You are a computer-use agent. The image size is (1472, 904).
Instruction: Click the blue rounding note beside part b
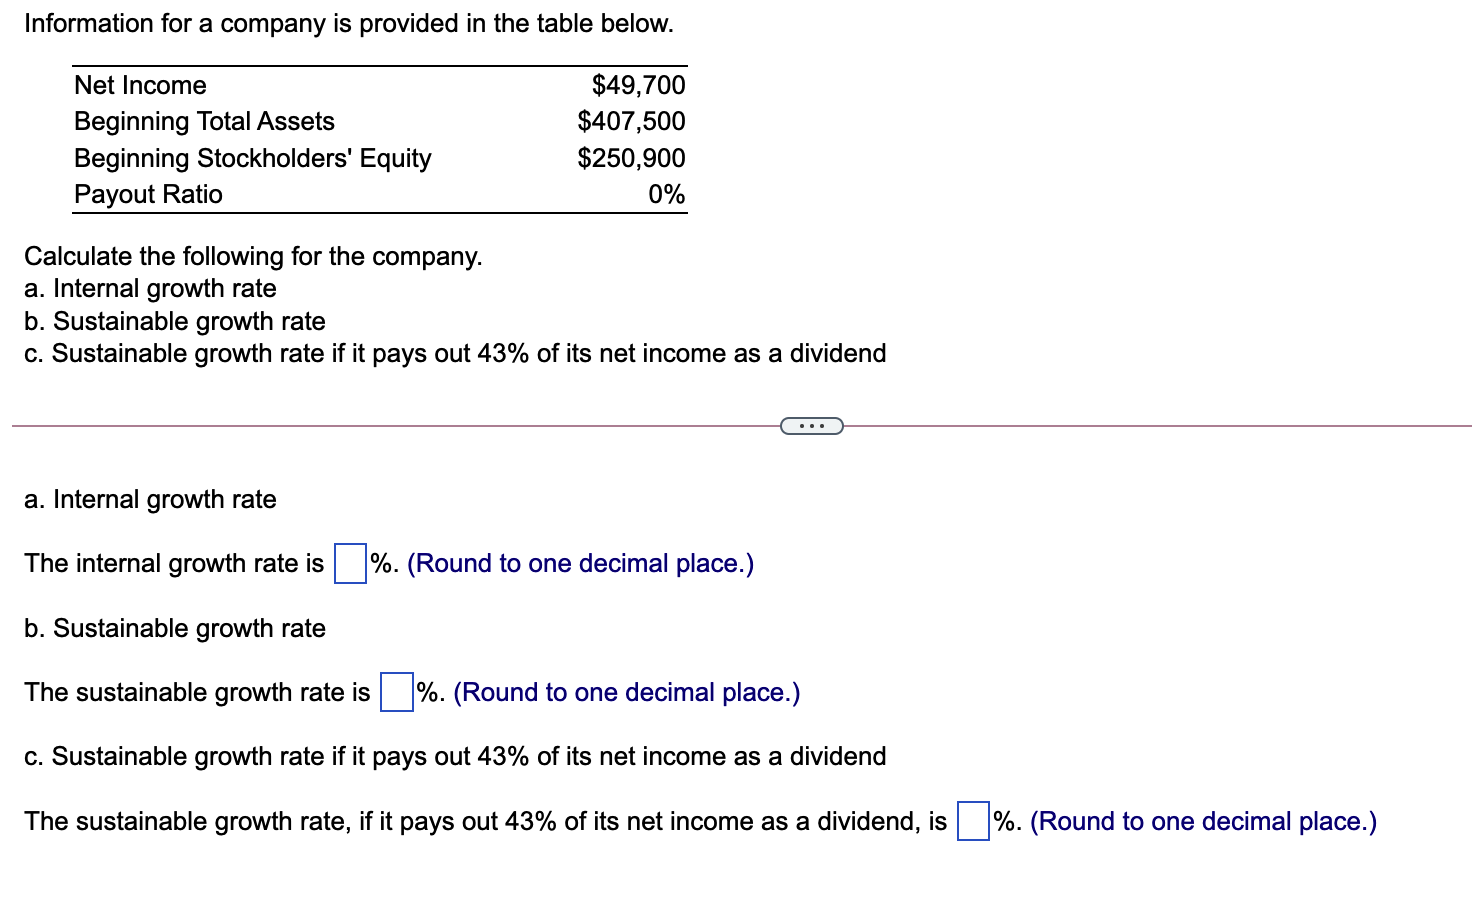pyautogui.click(x=627, y=691)
